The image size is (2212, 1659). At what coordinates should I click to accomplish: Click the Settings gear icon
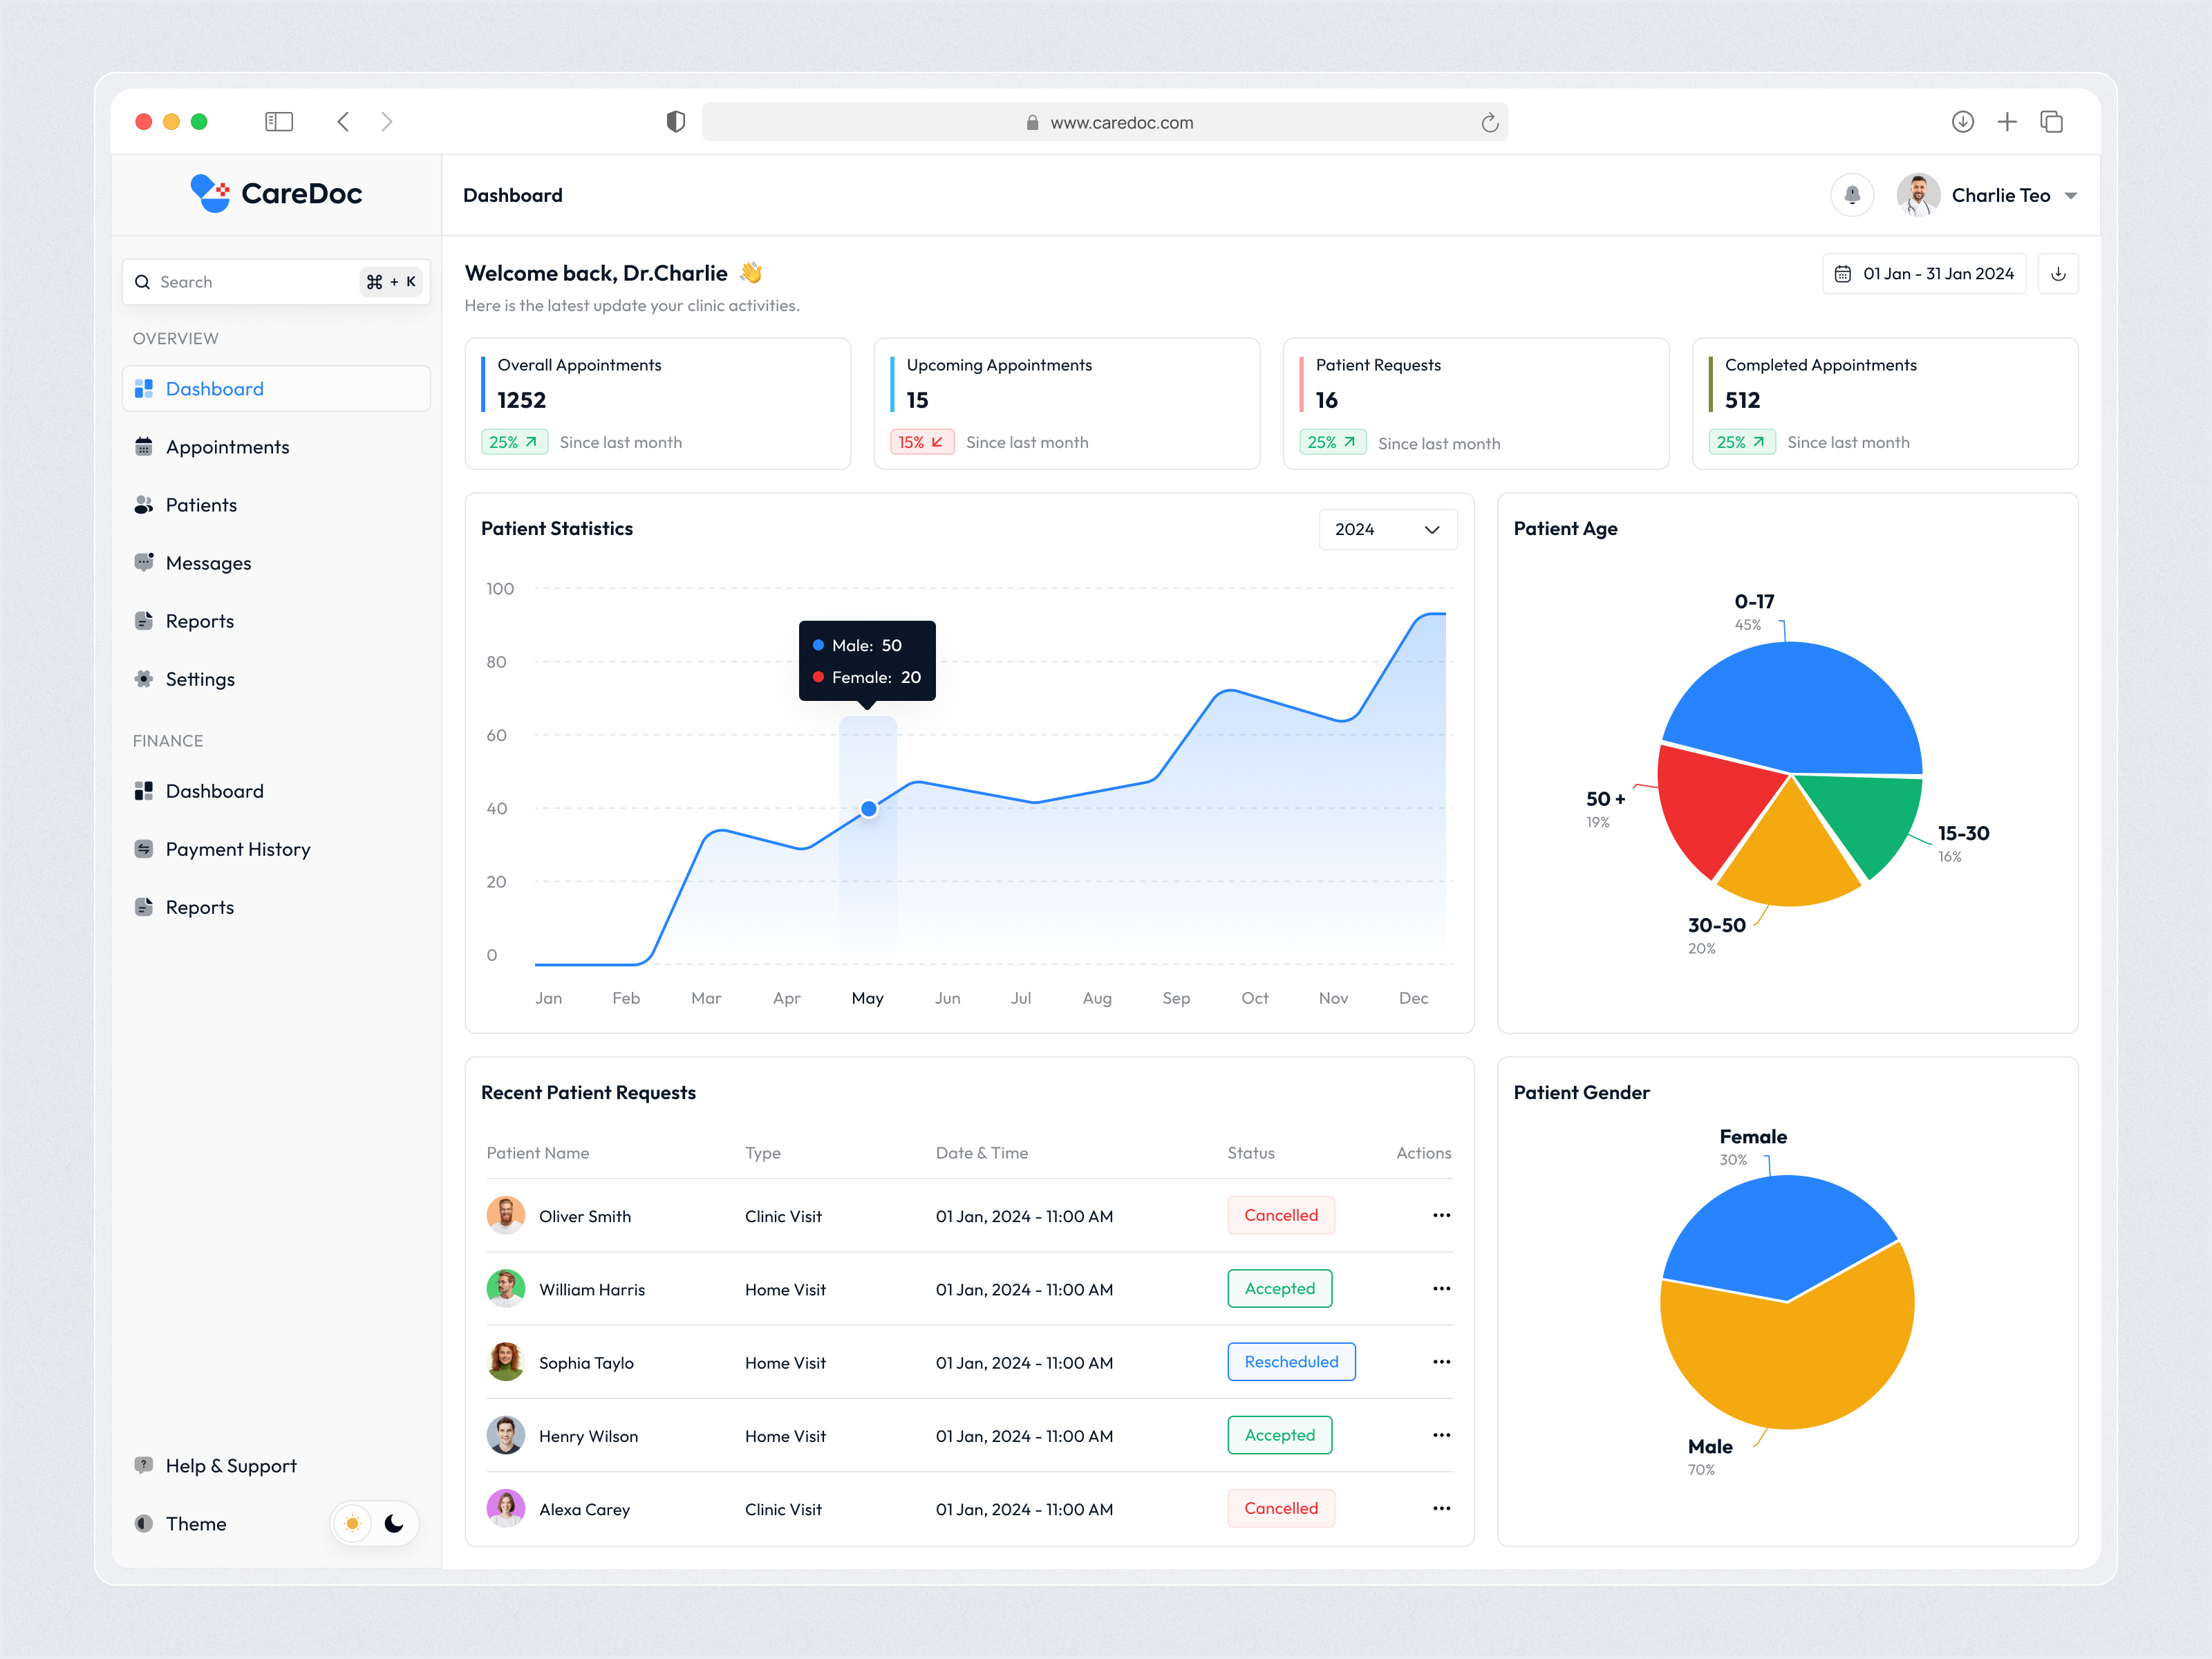pos(144,678)
